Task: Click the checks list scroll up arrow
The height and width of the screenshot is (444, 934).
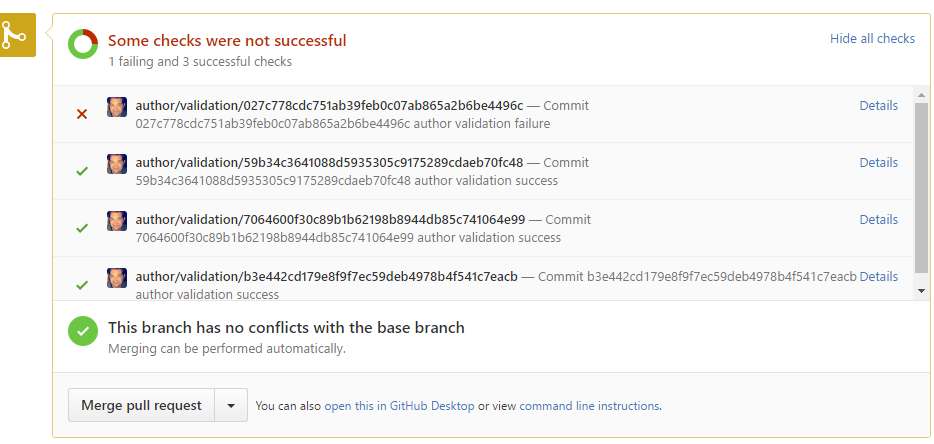Action: (x=921, y=95)
